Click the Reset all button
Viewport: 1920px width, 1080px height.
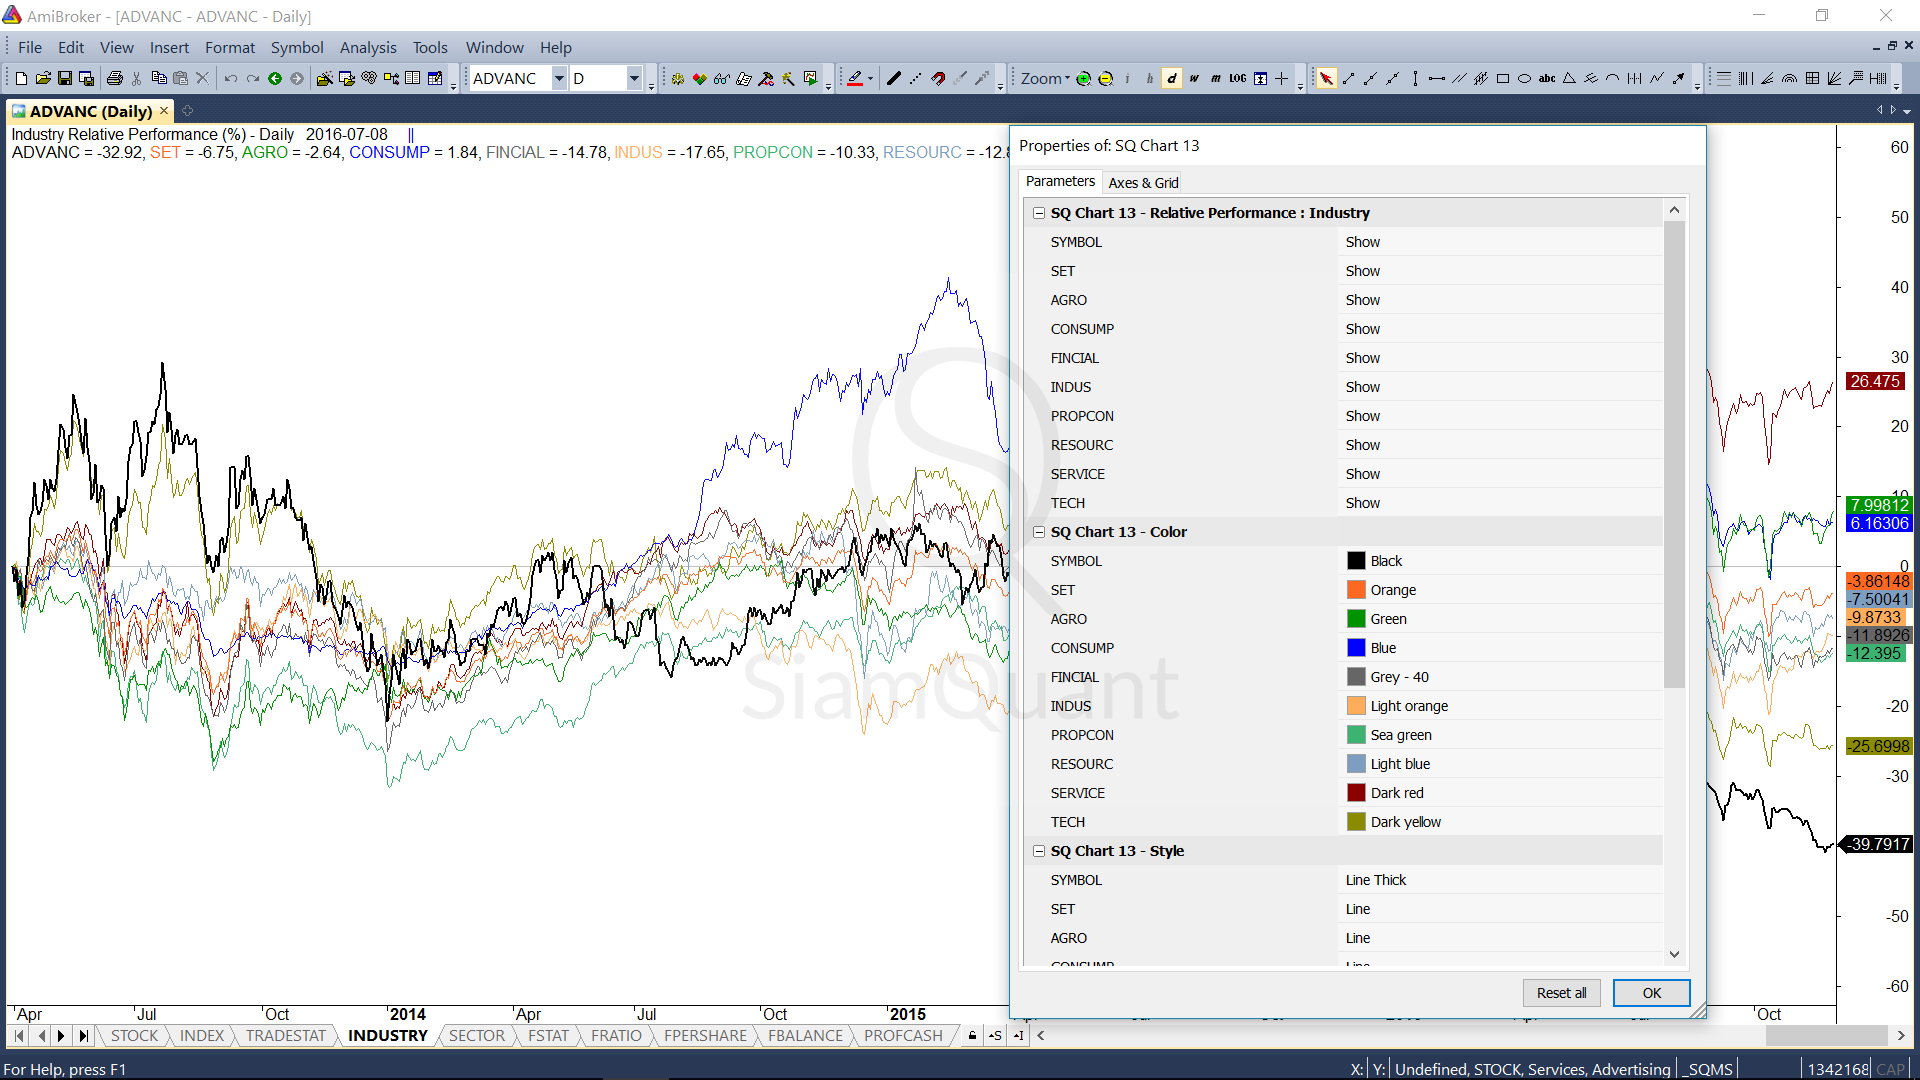pos(1561,992)
